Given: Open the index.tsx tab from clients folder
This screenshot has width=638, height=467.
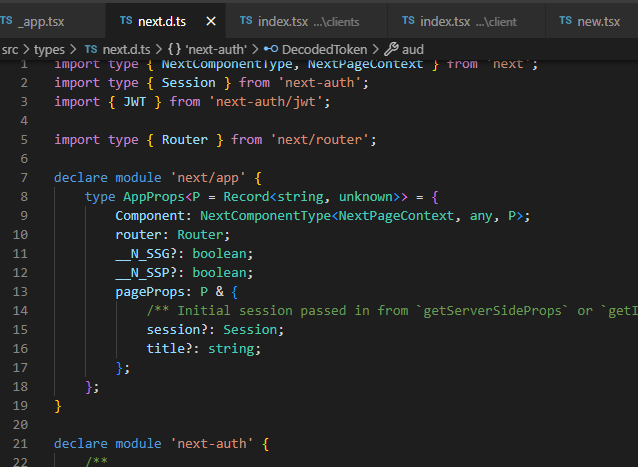Looking at the screenshot, I should (306, 21).
